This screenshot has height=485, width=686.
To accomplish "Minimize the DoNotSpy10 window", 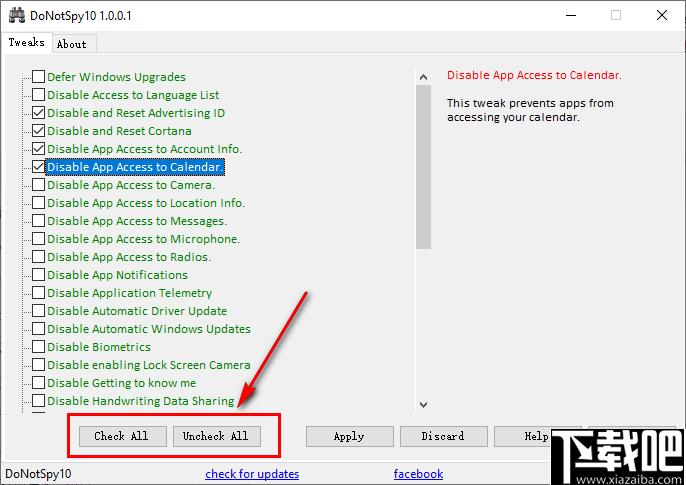I will pos(571,15).
